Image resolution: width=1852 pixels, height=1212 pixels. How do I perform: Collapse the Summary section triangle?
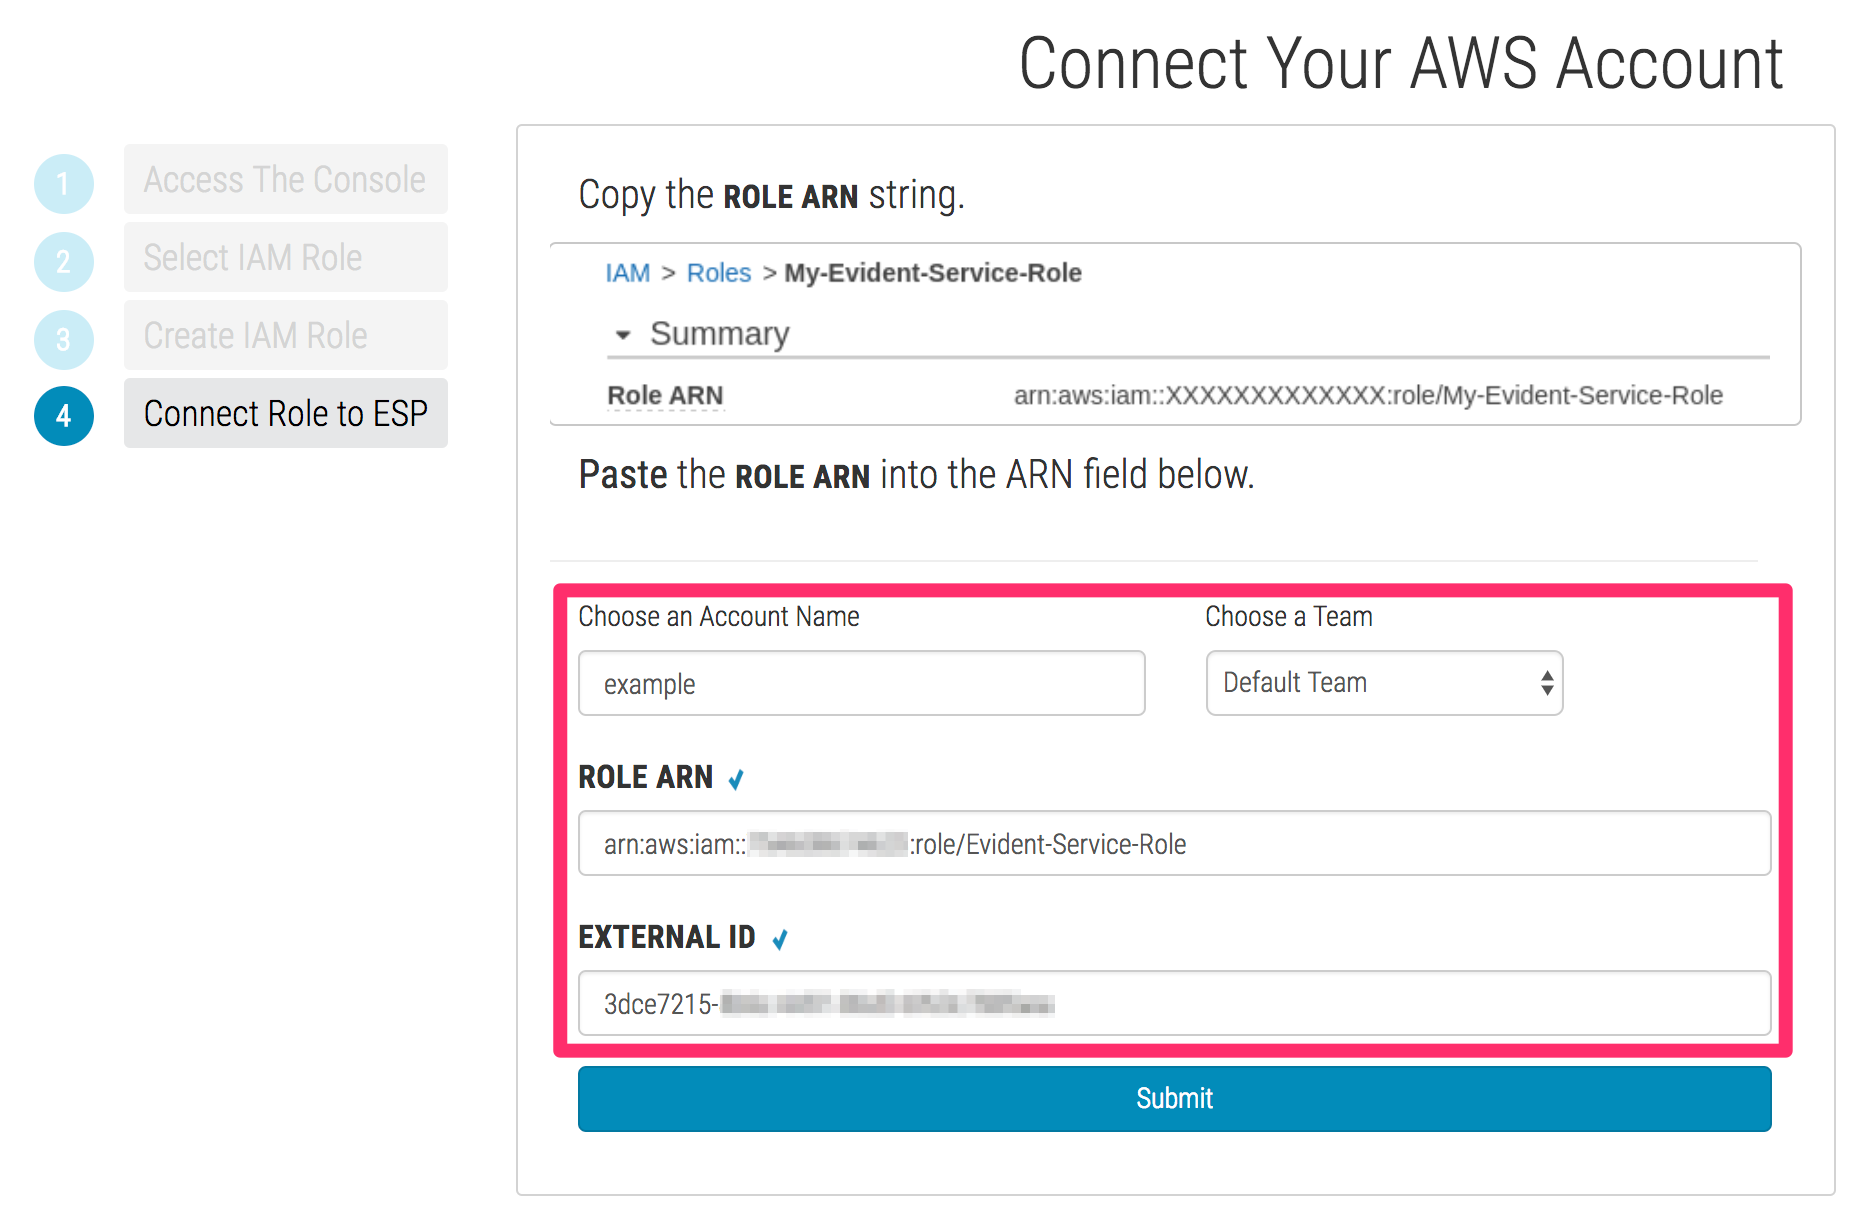coord(623,335)
